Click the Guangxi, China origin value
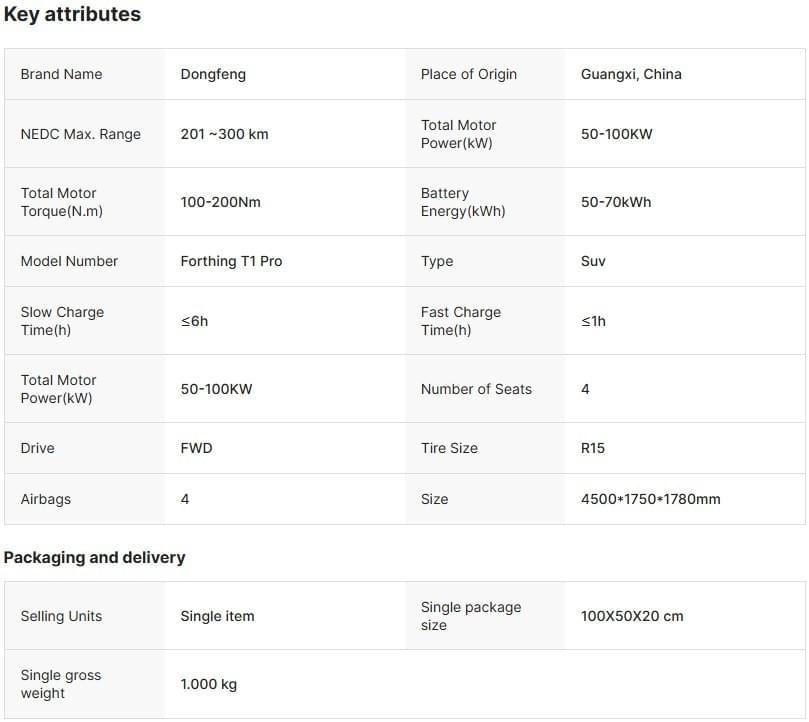The width and height of the screenshot is (809, 722). [x=631, y=74]
